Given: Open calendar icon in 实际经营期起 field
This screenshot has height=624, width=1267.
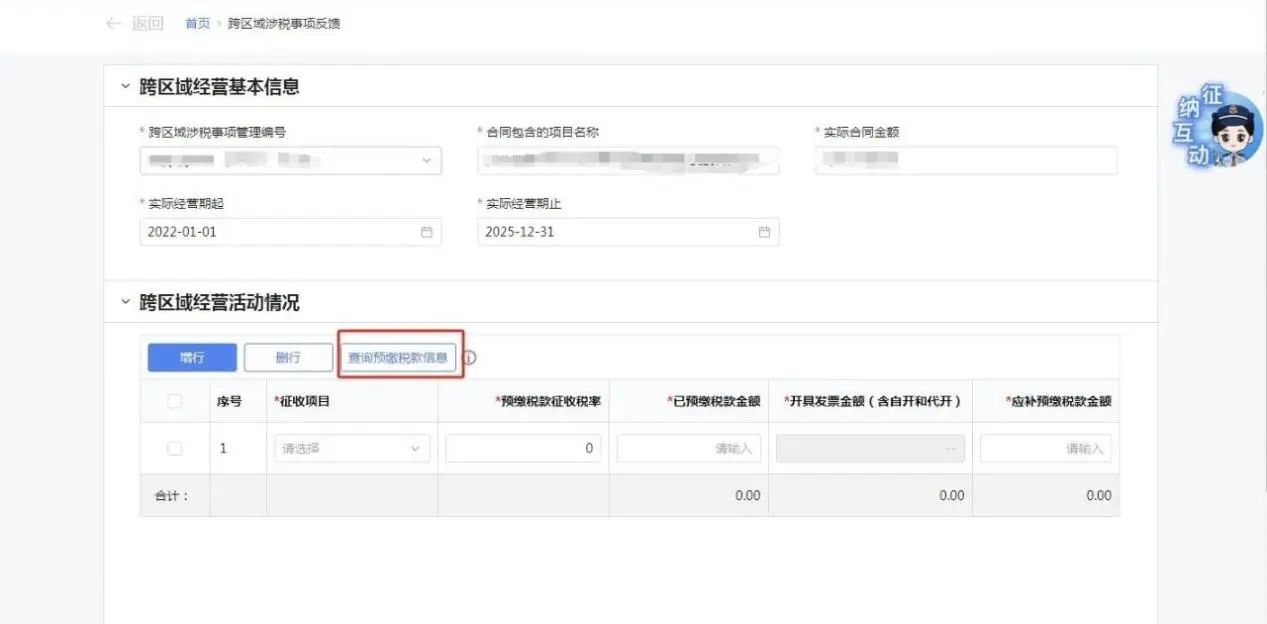Looking at the screenshot, I should tap(427, 232).
